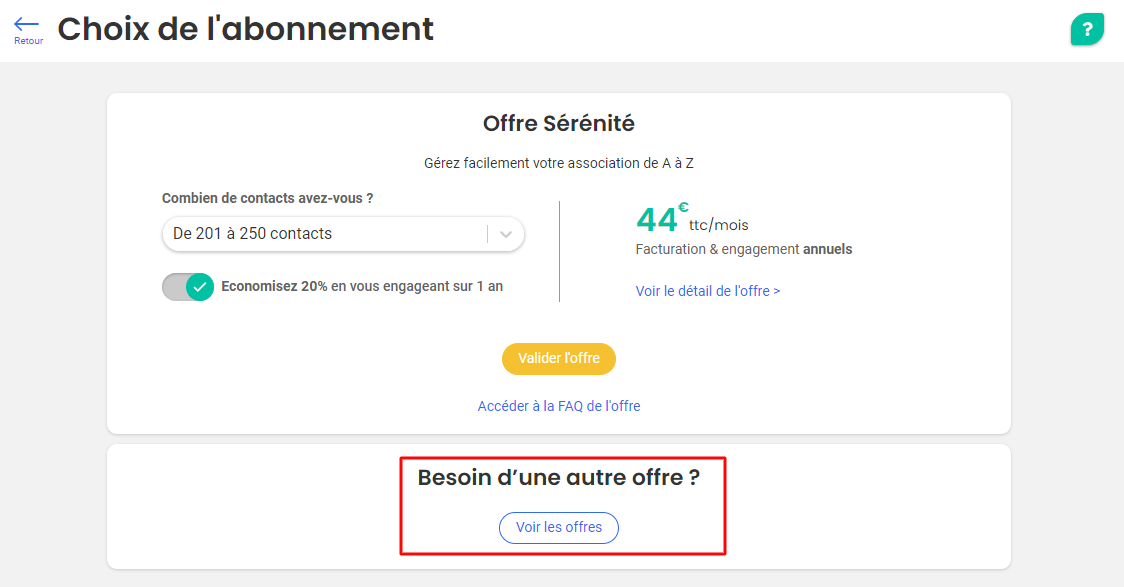Image resolution: width=1124 pixels, height=587 pixels.
Task: Open 'Accéder à la FAQ de l'offre' link
Action: pos(558,406)
